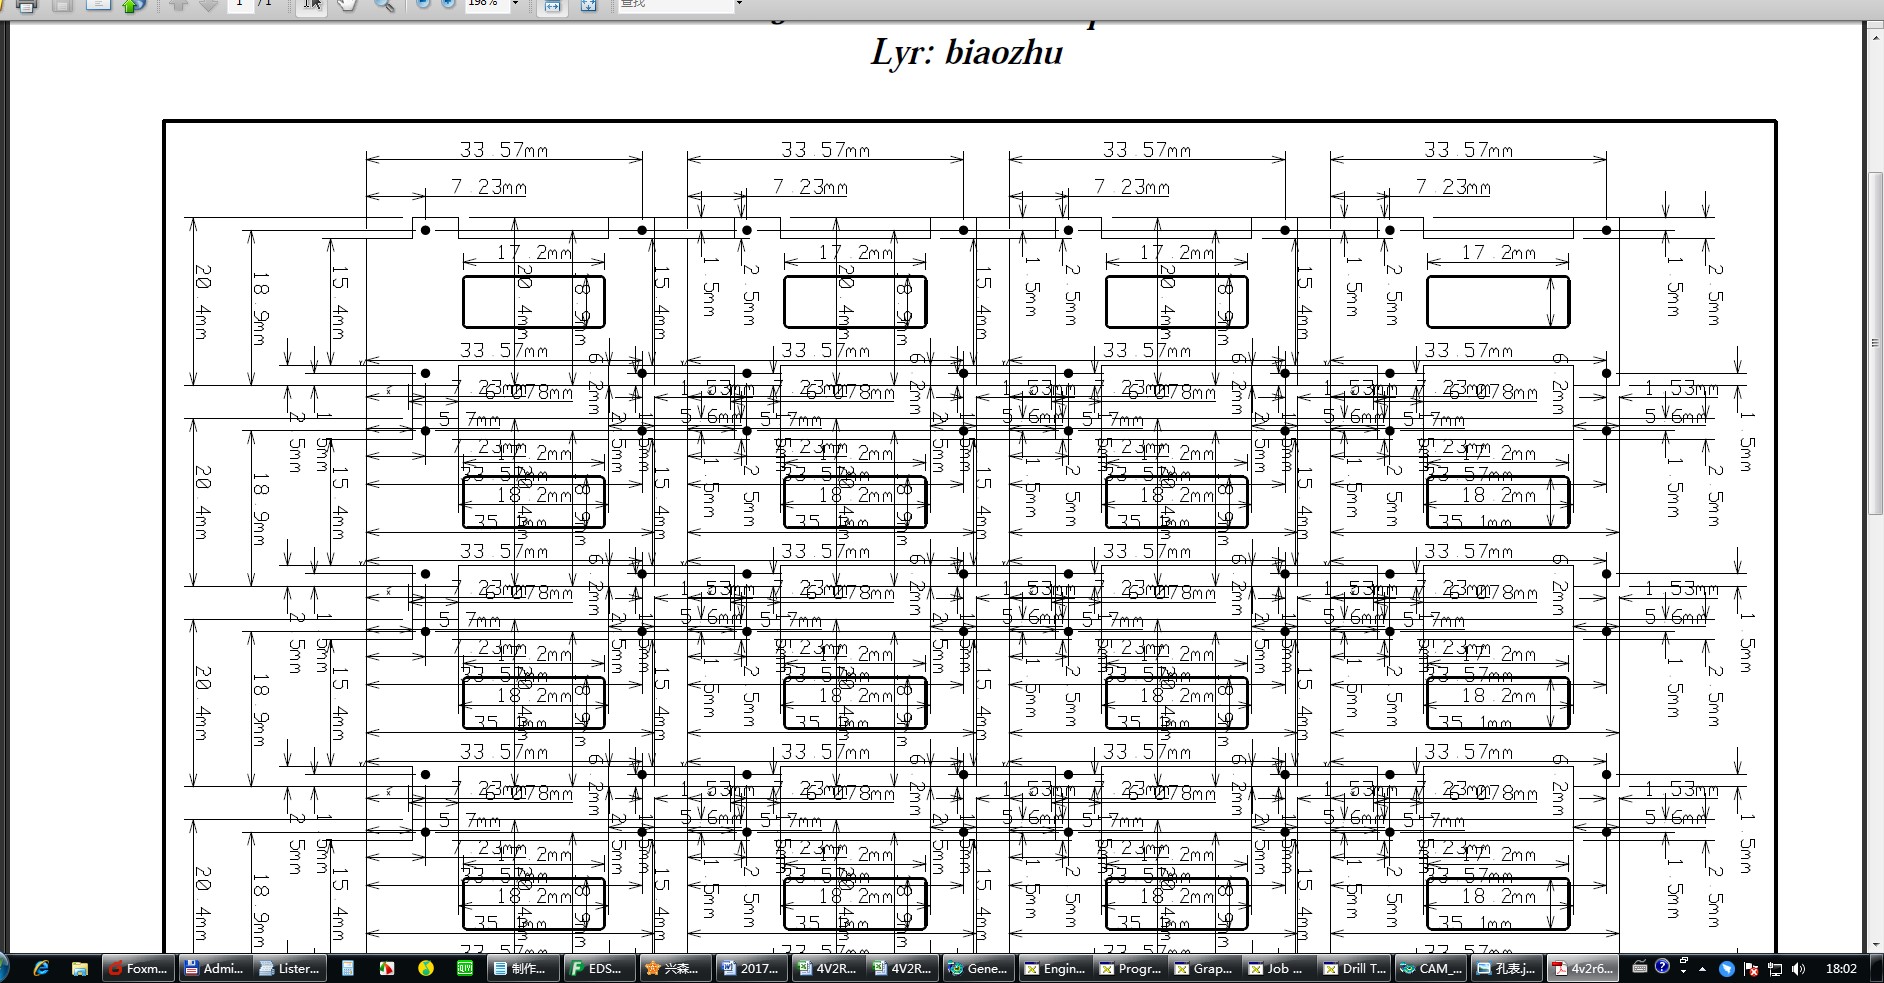
Task: Switch to Gene... Genesis taskbar window
Action: (980, 968)
